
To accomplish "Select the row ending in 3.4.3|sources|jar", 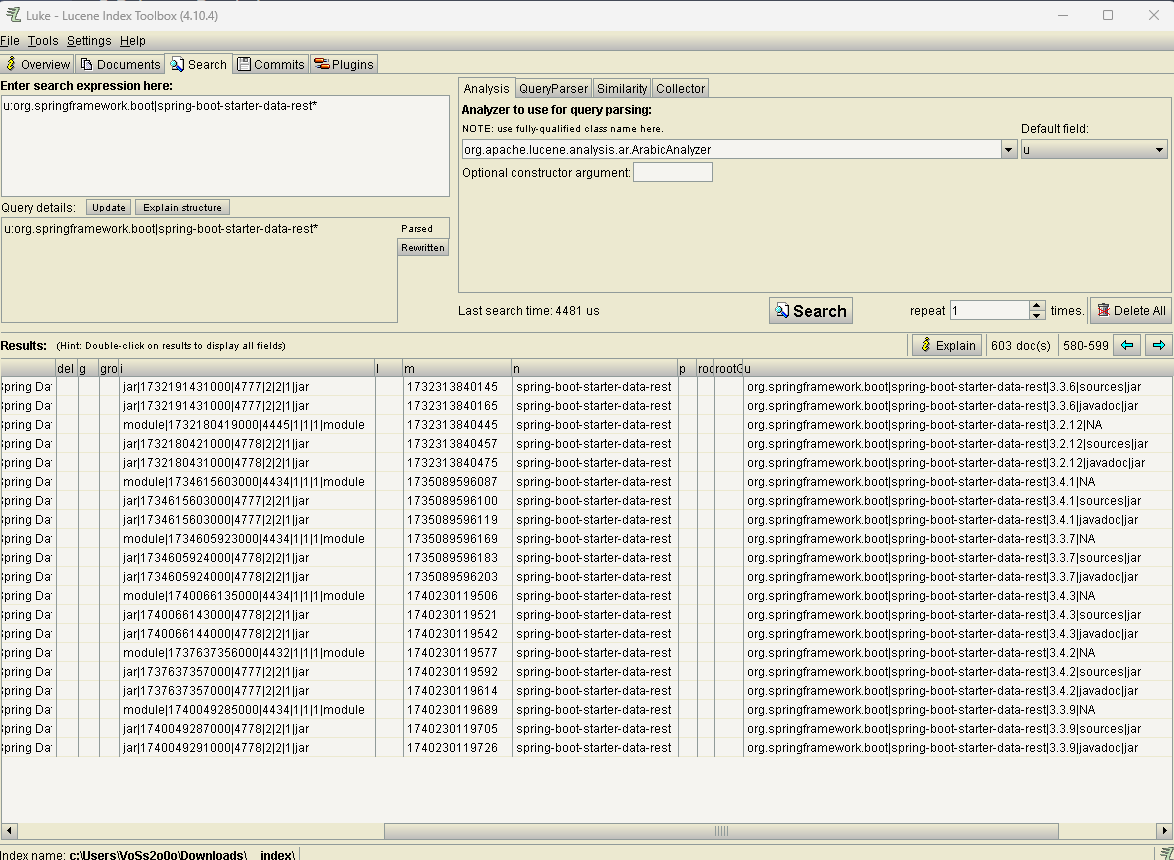I will click(x=586, y=615).
